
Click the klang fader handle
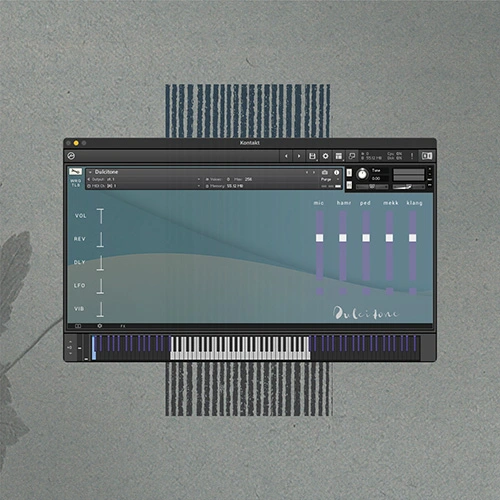click(413, 238)
